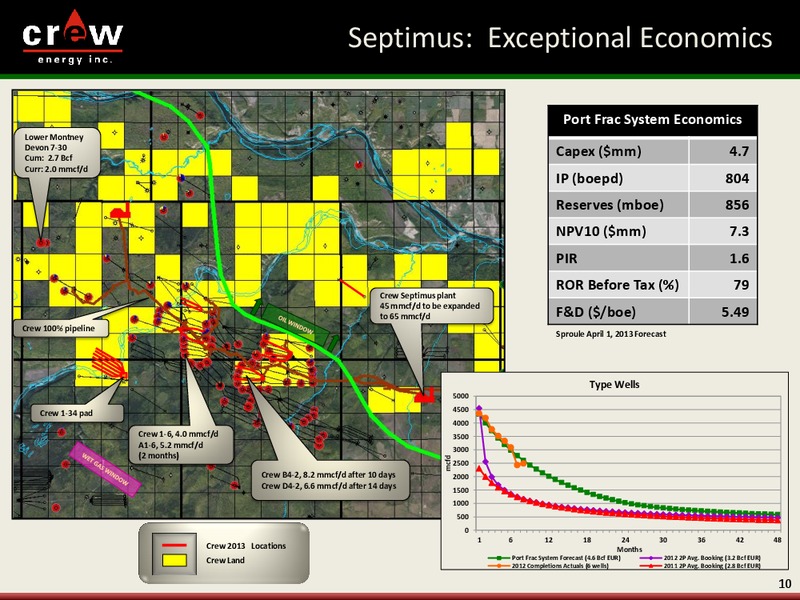Click the 2012 Completions Actuals legend entry
The height and width of the screenshot is (600, 800).
point(548,565)
